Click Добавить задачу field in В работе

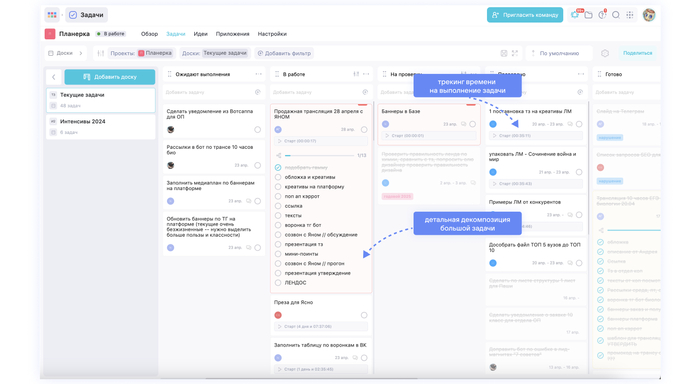tap(321, 92)
